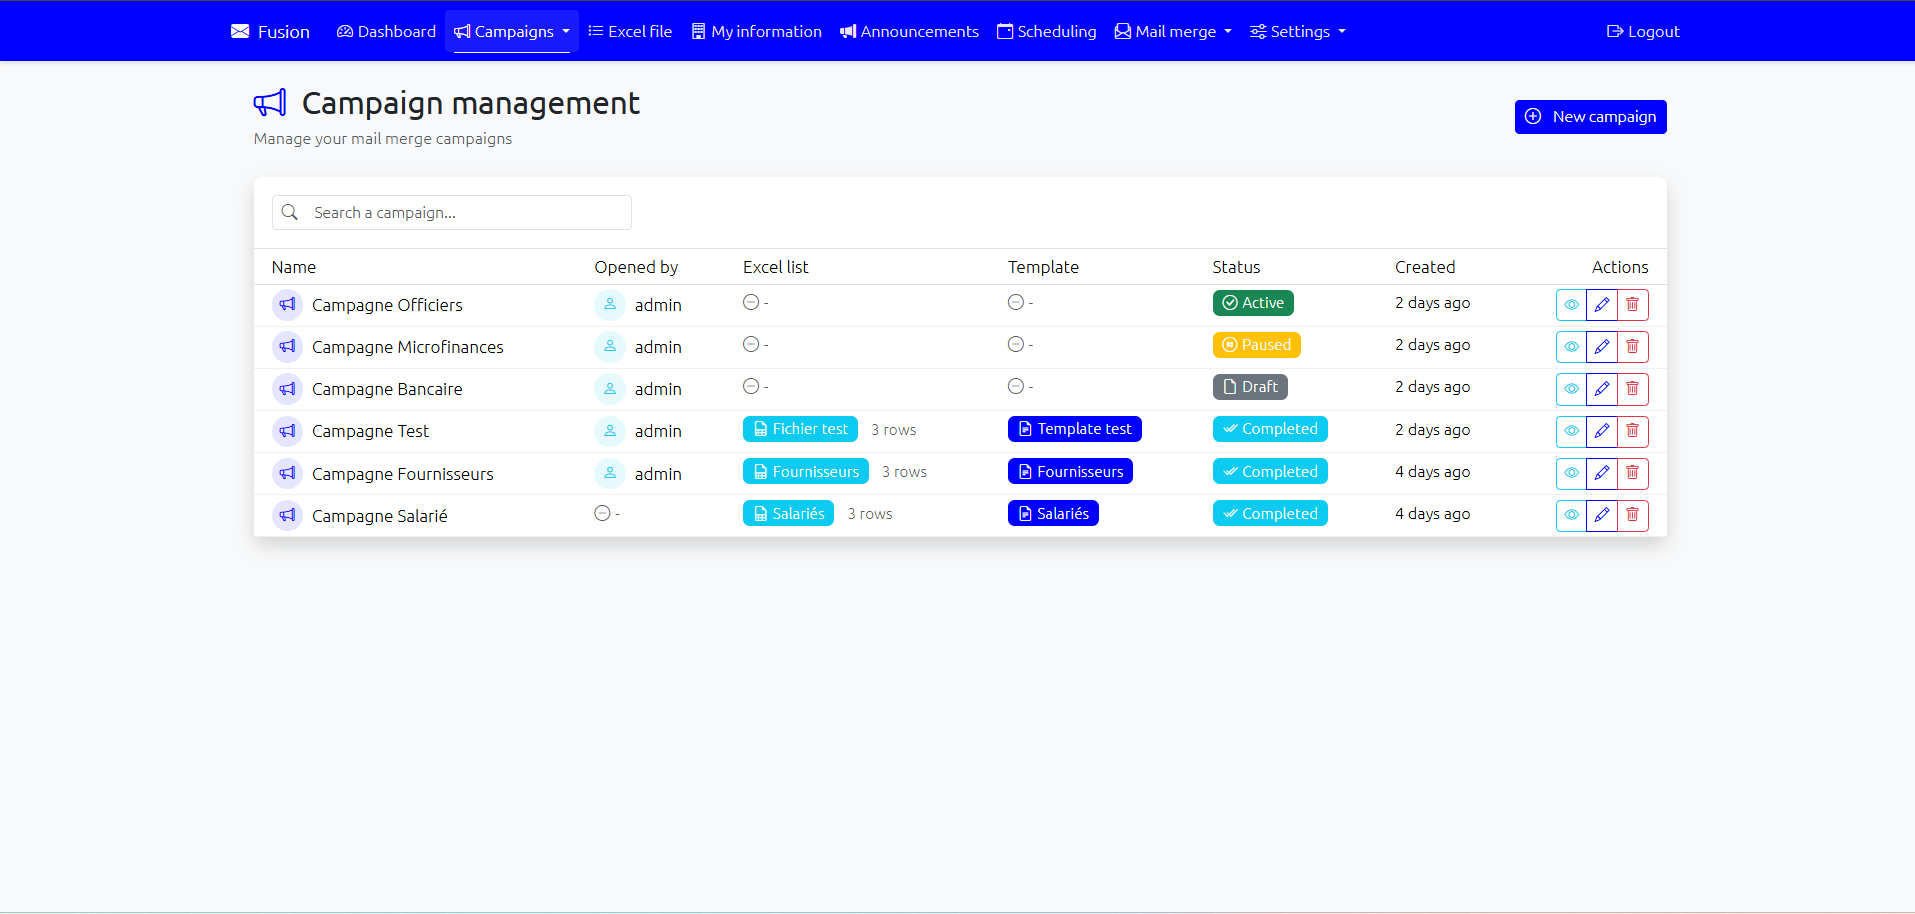Click admin user avatar for Campagne Fournisseurs

click(610, 473)
